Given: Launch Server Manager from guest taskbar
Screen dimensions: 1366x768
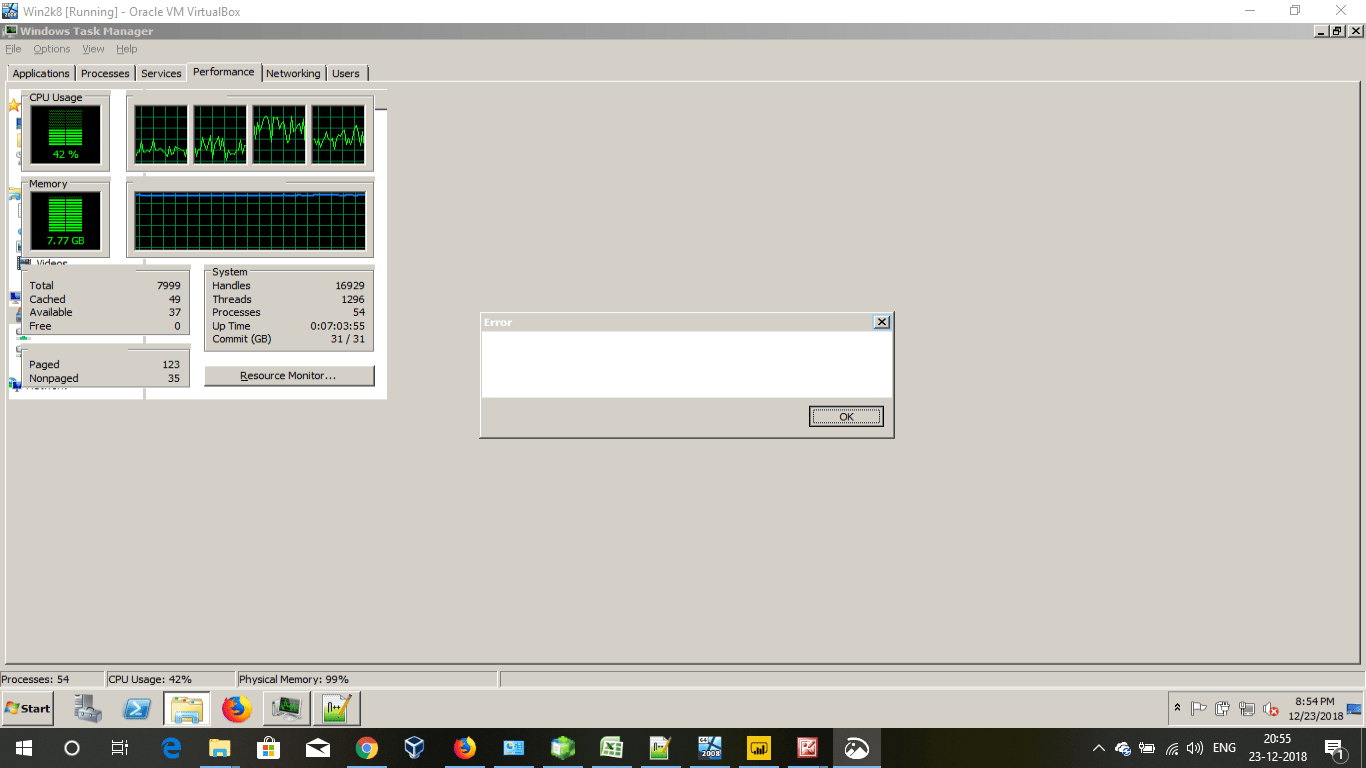Looking at the screenshot, I should coord(88,708).
